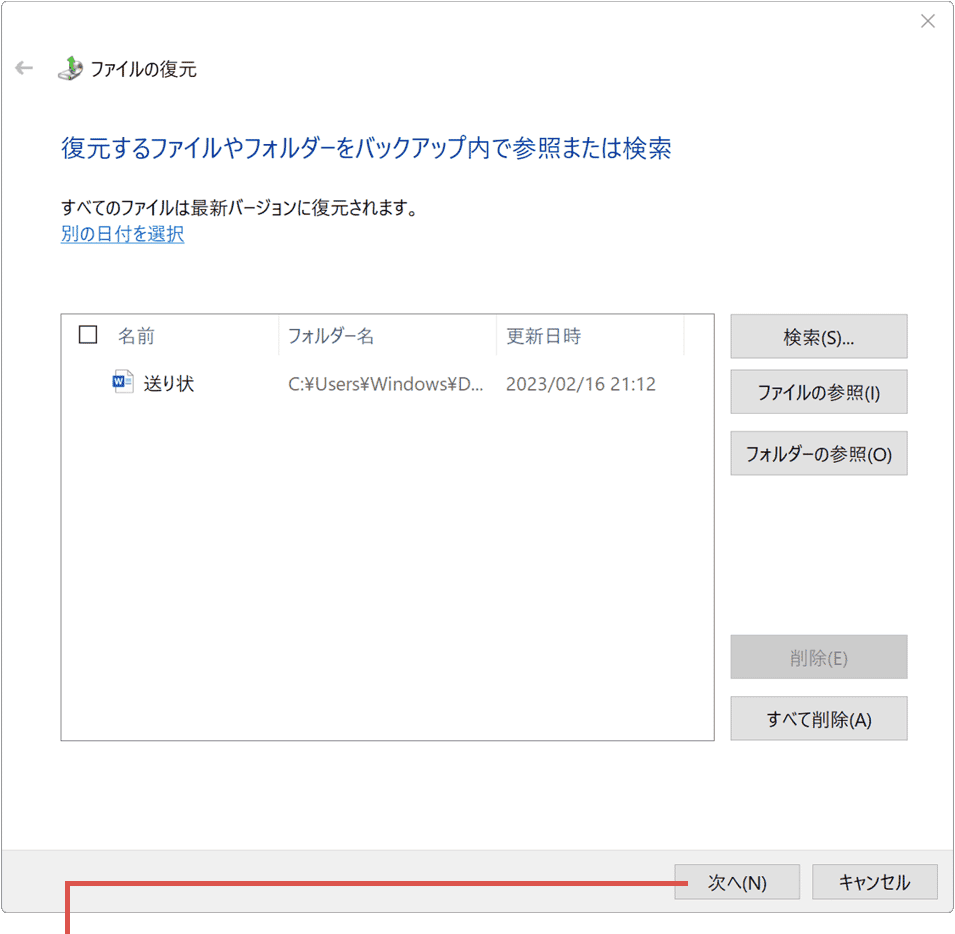
Task: Open the 別の日付を選択 link
Action: click(122, 234)
